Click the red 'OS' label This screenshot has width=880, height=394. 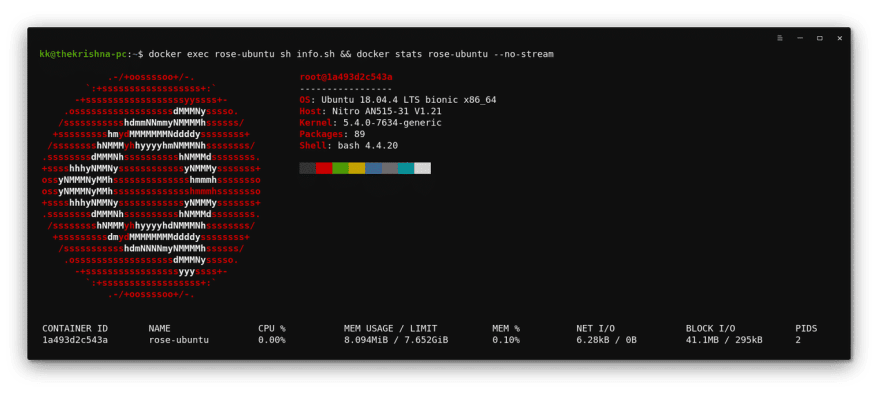tap(305, 100)
